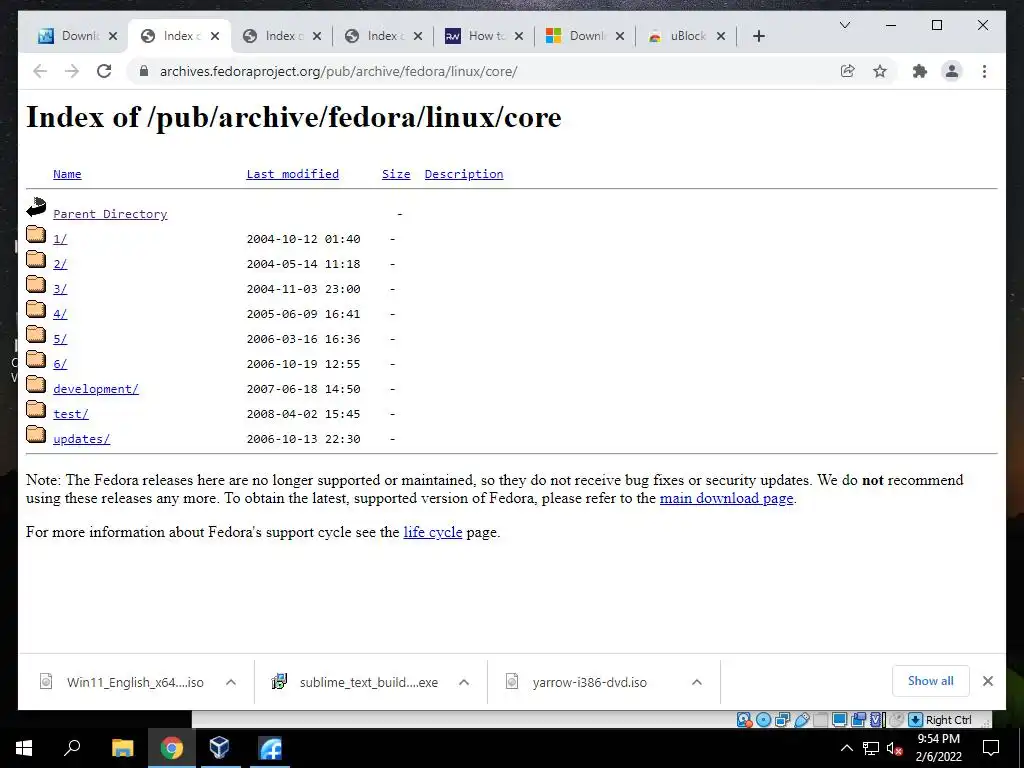
Task: Open the Parent Directory link
Action: (x=110, y=214)
